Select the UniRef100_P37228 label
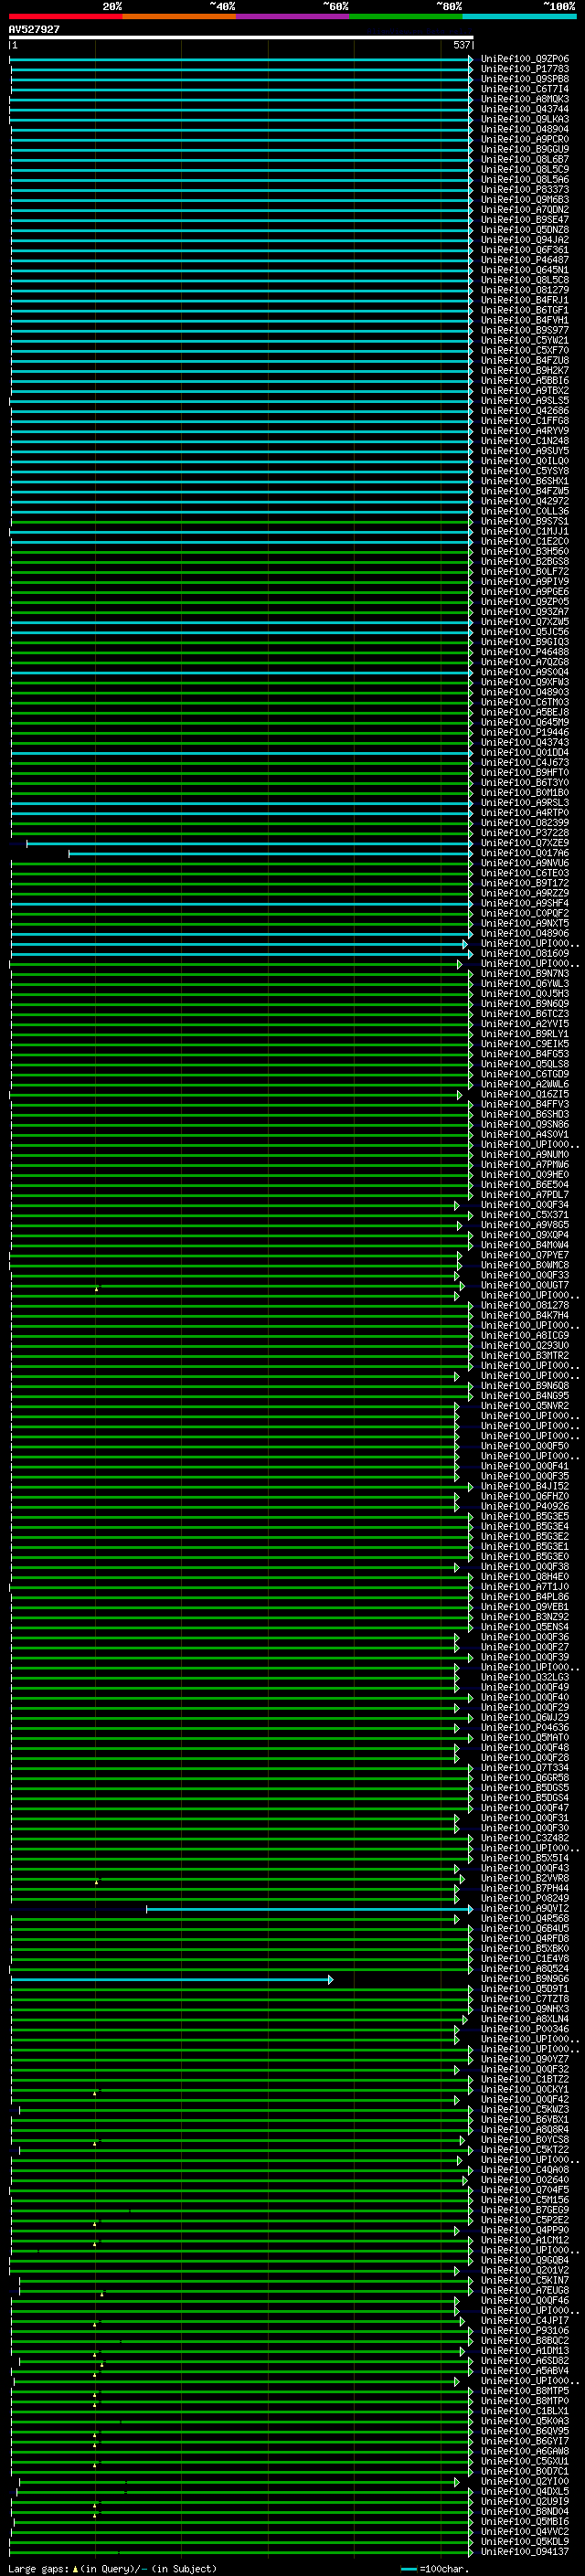The image size is (585, 2576). click(x=525, y=833)
